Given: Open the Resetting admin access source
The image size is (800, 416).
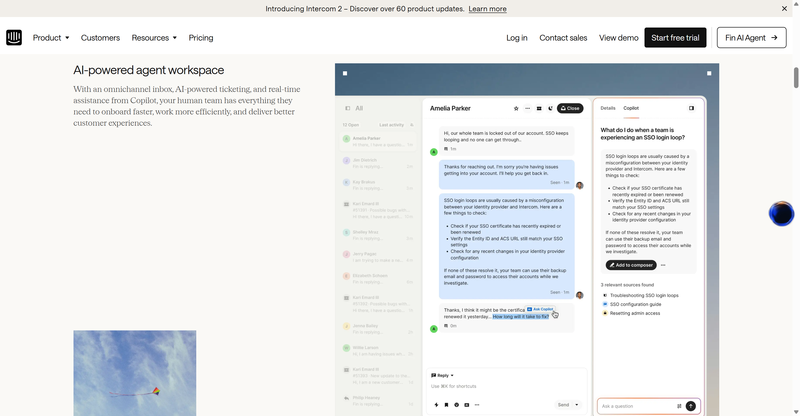Looking at the screenshot, I should [635, 313].
